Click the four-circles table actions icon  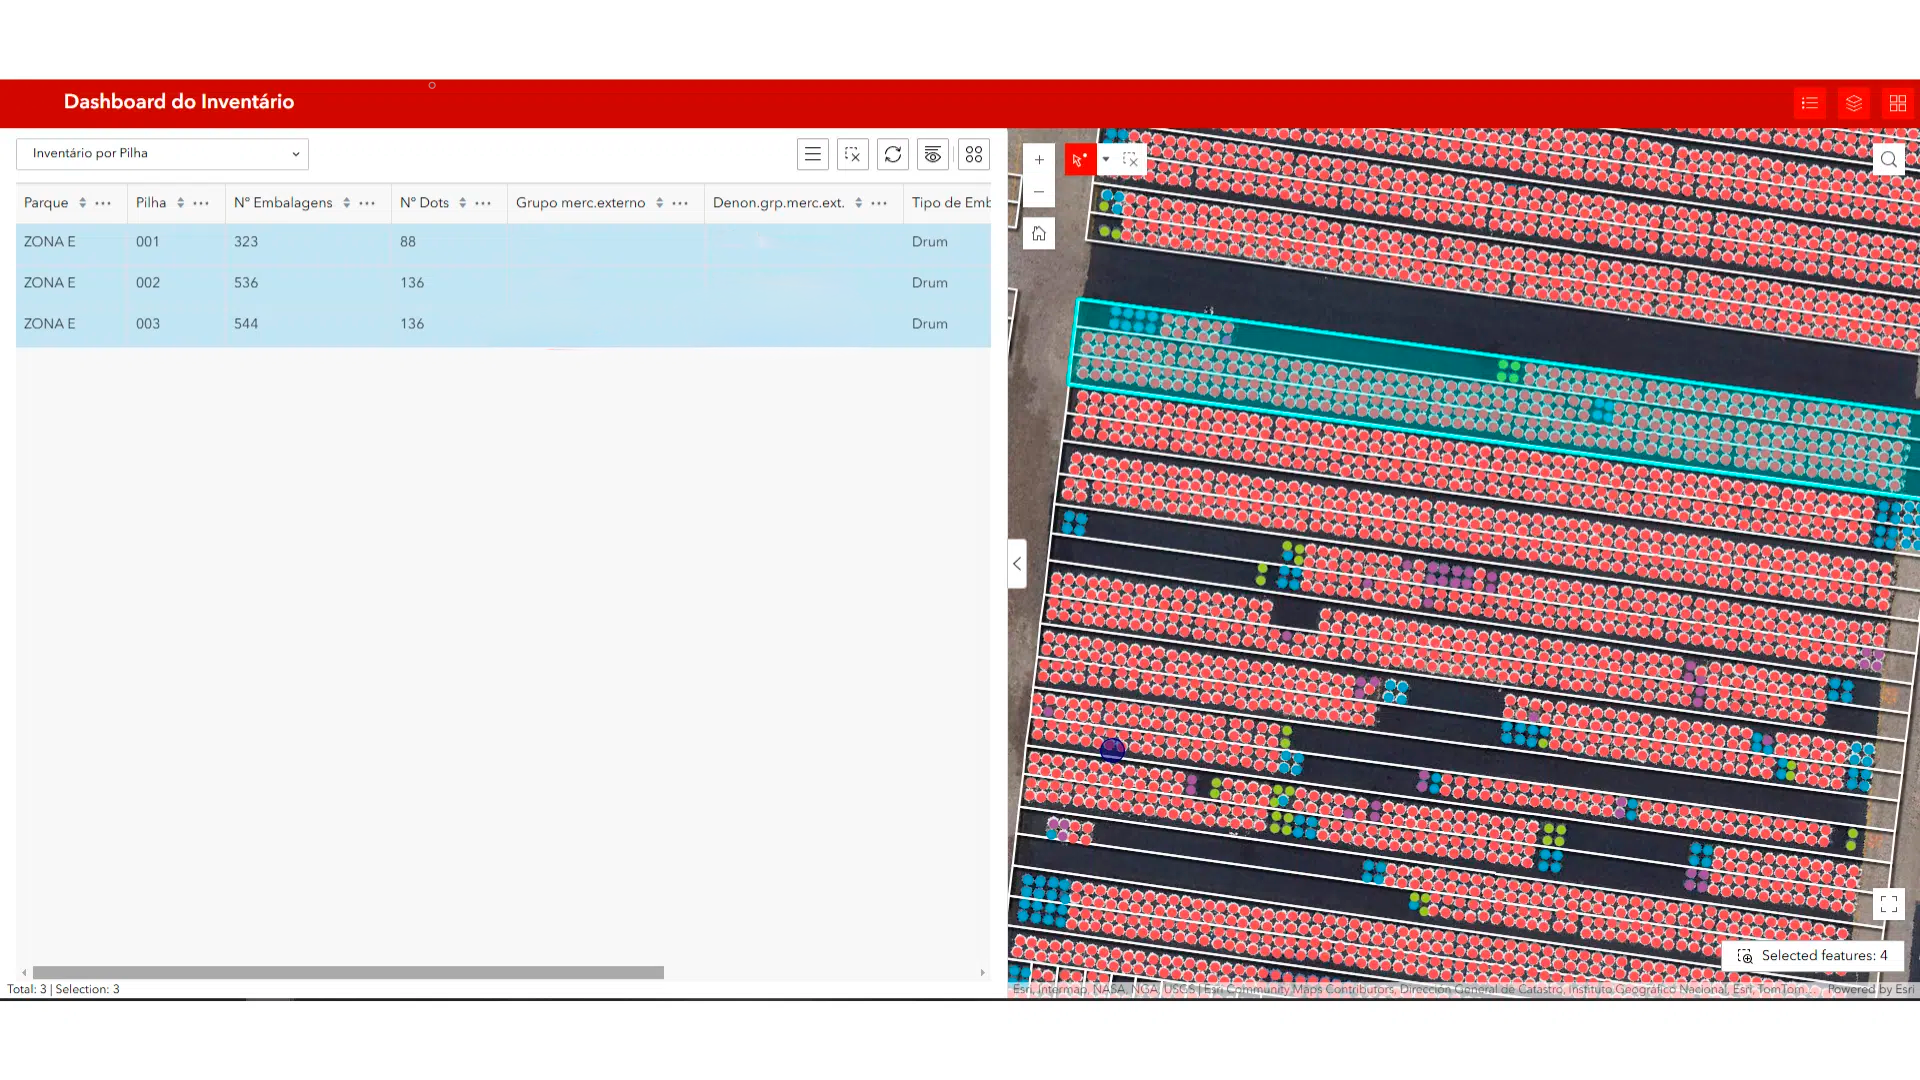click(x=973, y=154)
